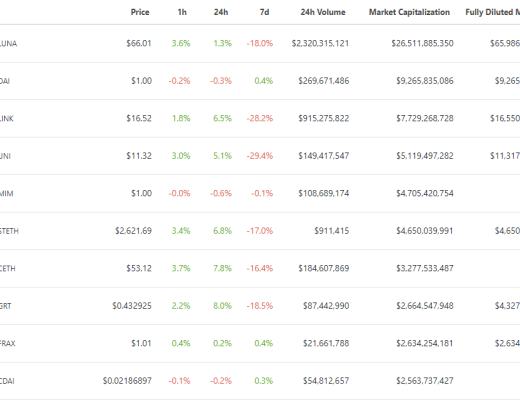Sort by 1h change column header

(x=182, y=12)
